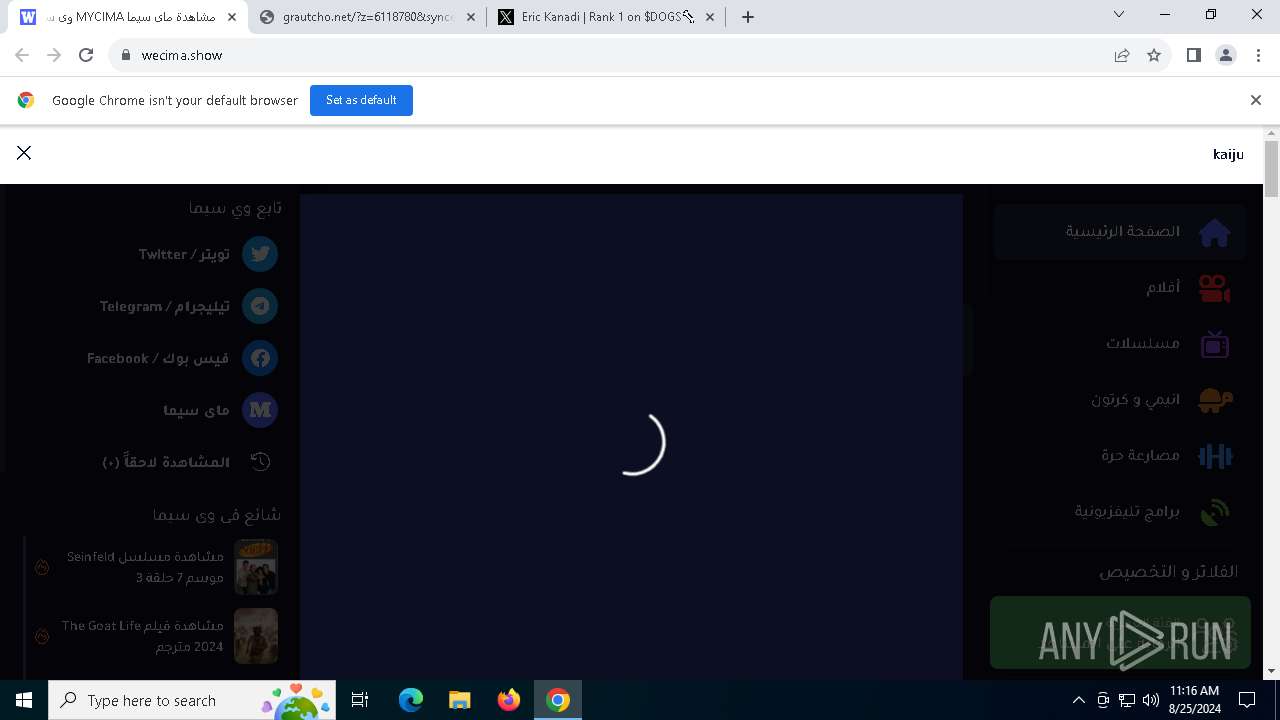The height and width of the screenshot is (720, 1280).
Task: Open the Windows Start menu
Action: [x=24, y=700]
